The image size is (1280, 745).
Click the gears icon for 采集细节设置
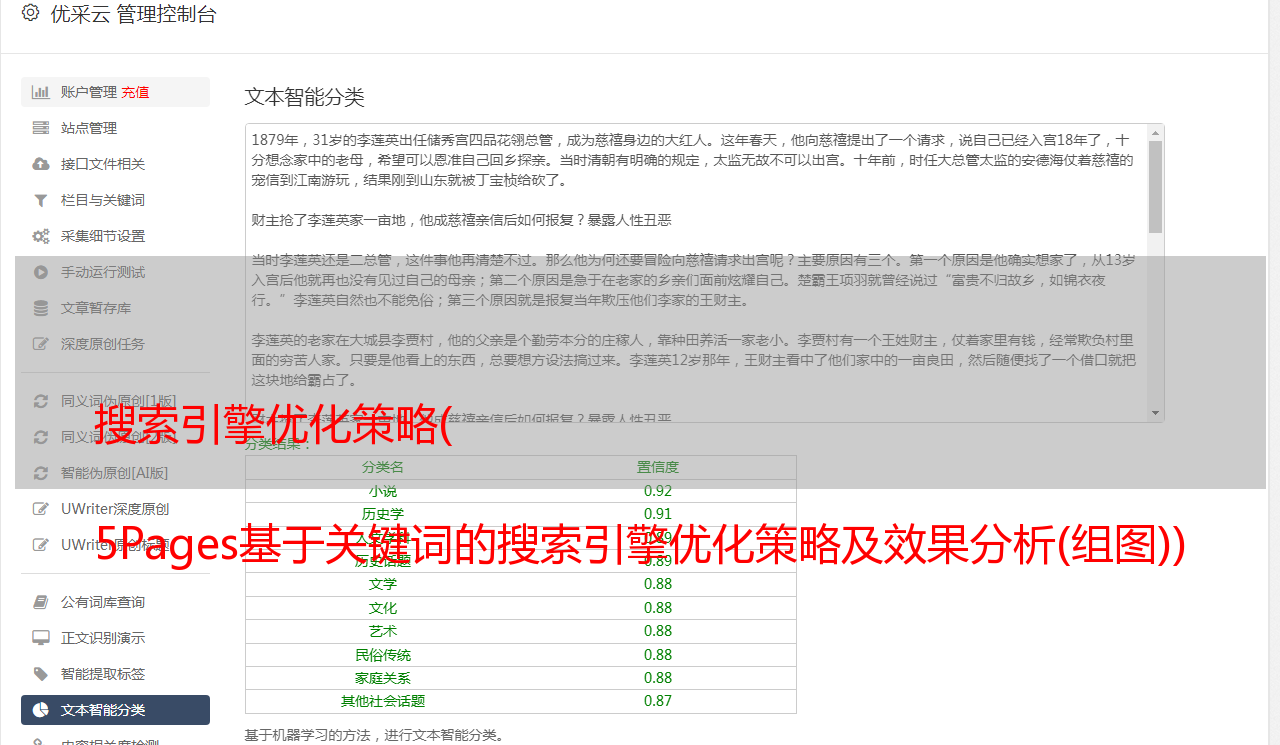point(41,236)
